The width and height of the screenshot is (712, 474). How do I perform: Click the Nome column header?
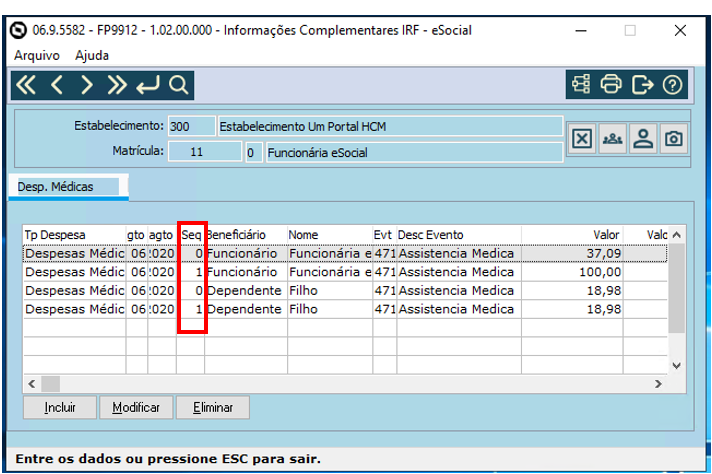(330, 235)
